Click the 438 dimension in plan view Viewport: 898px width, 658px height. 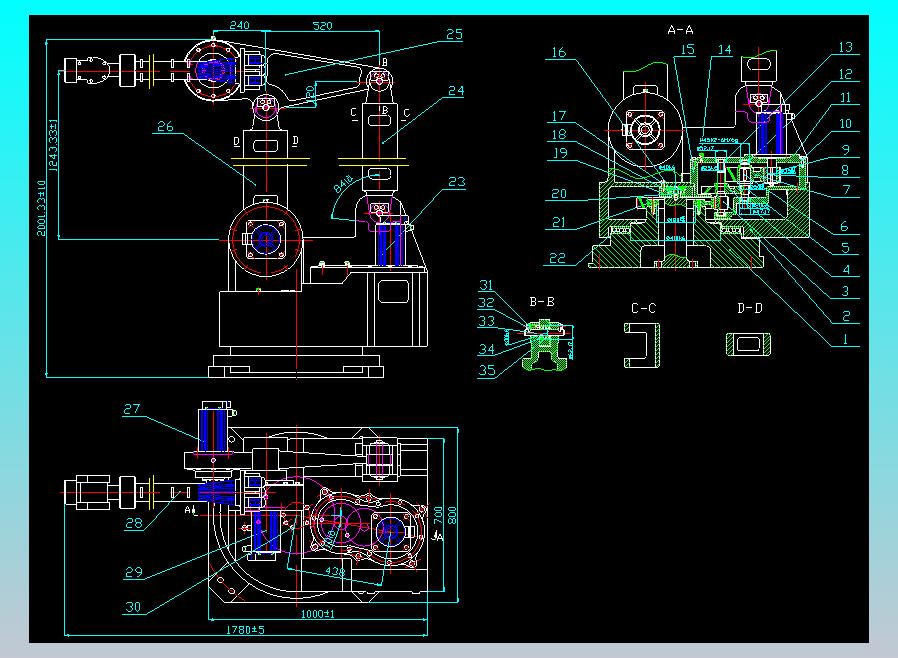[x=335, y=571]
